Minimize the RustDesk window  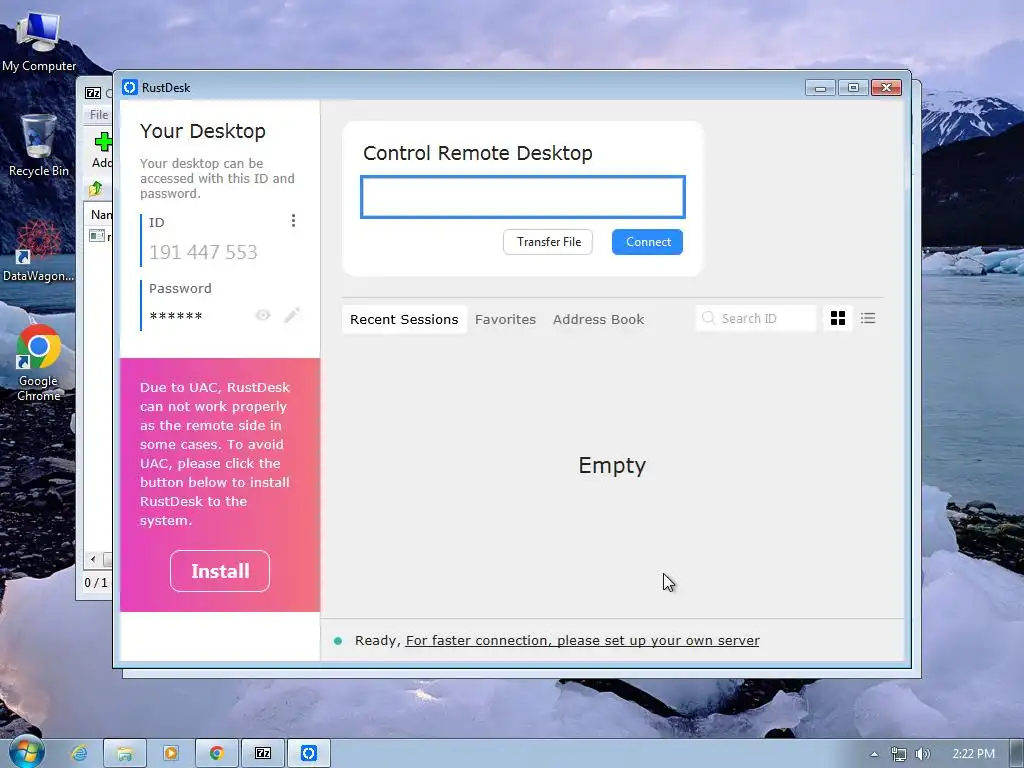[820, 88]
